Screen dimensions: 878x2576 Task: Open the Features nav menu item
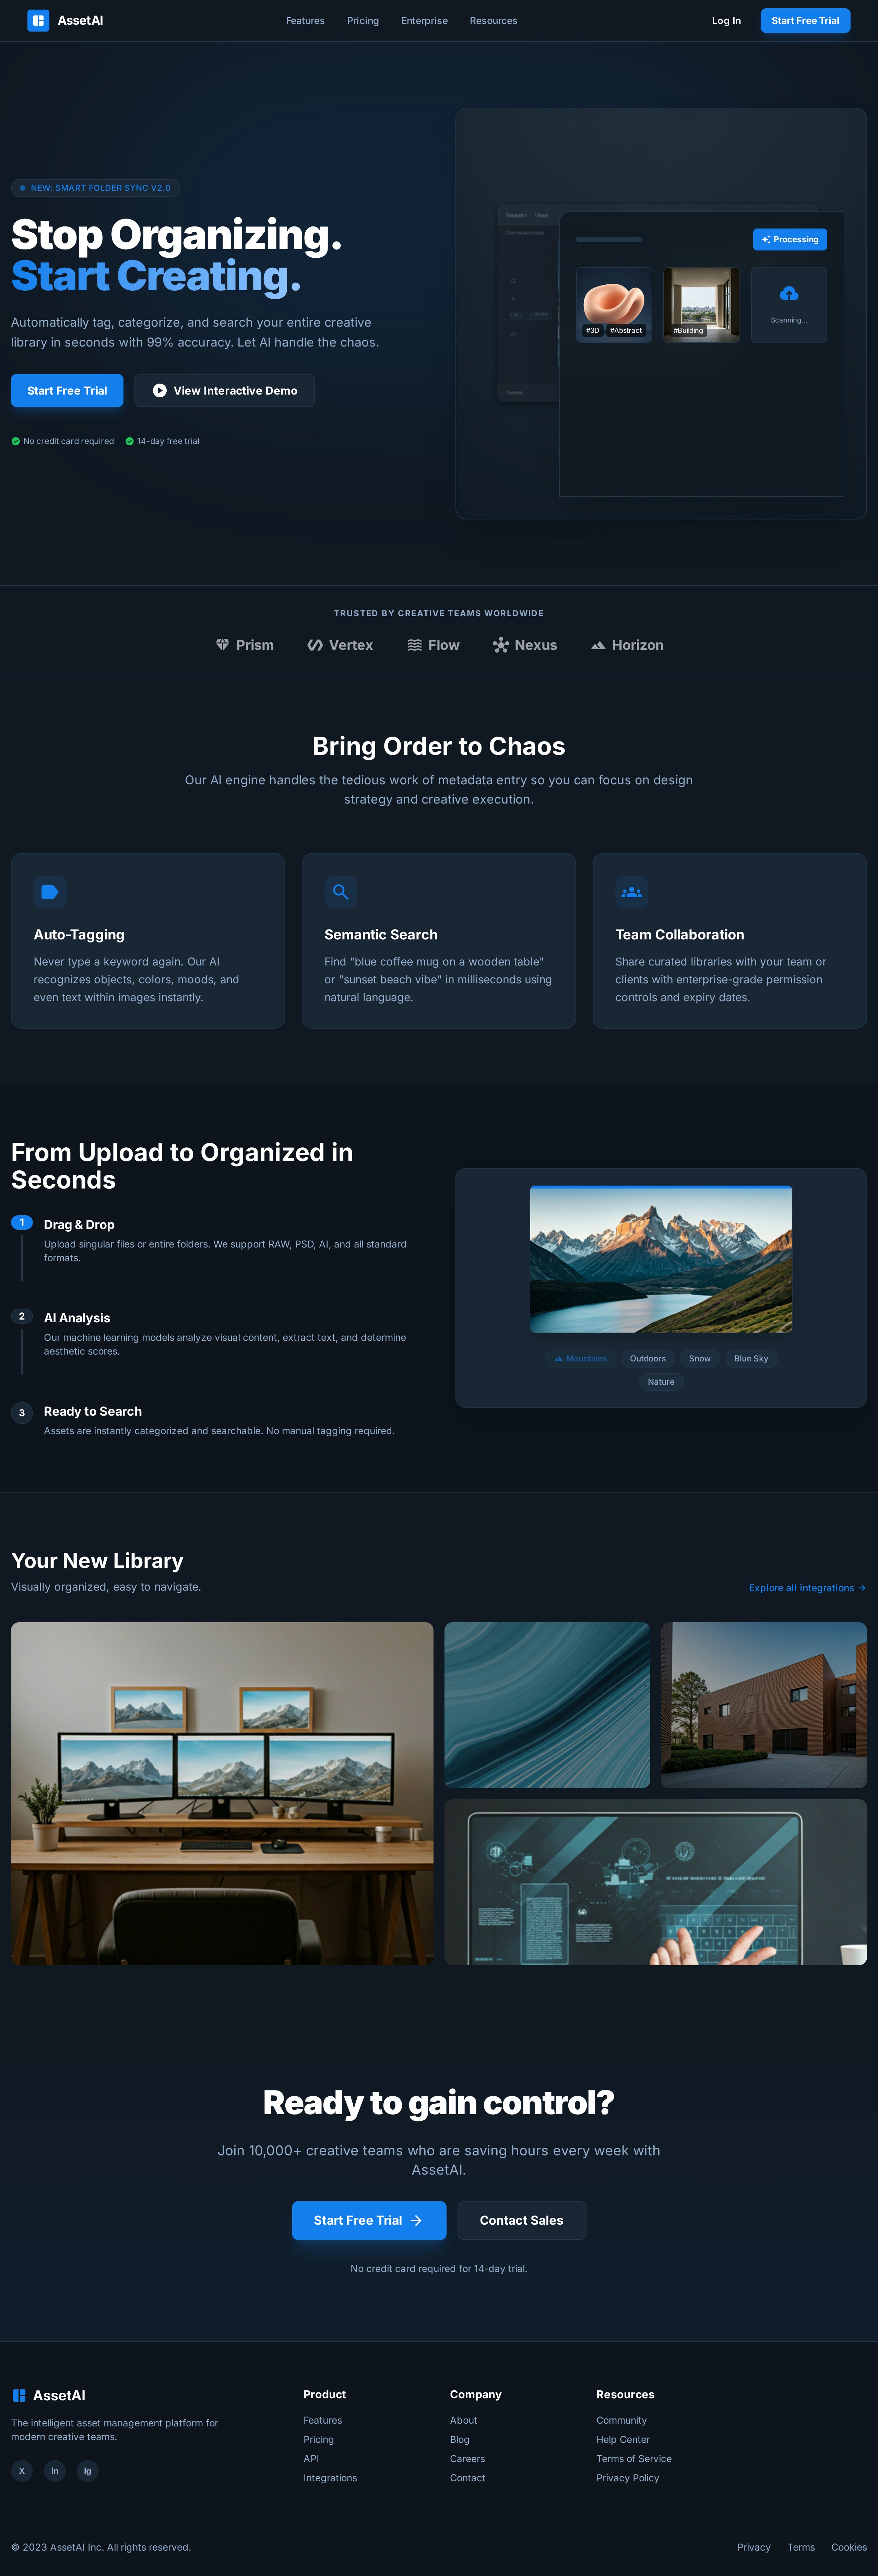(x=305, y=21)
